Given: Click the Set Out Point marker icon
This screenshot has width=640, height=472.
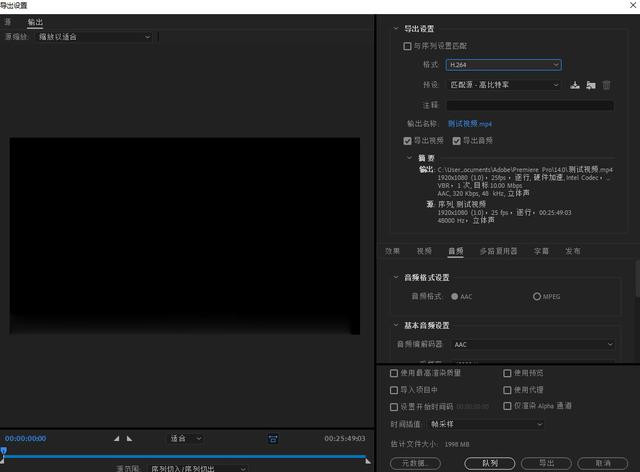Looking at the screenshot, I should tap(128, 438).
